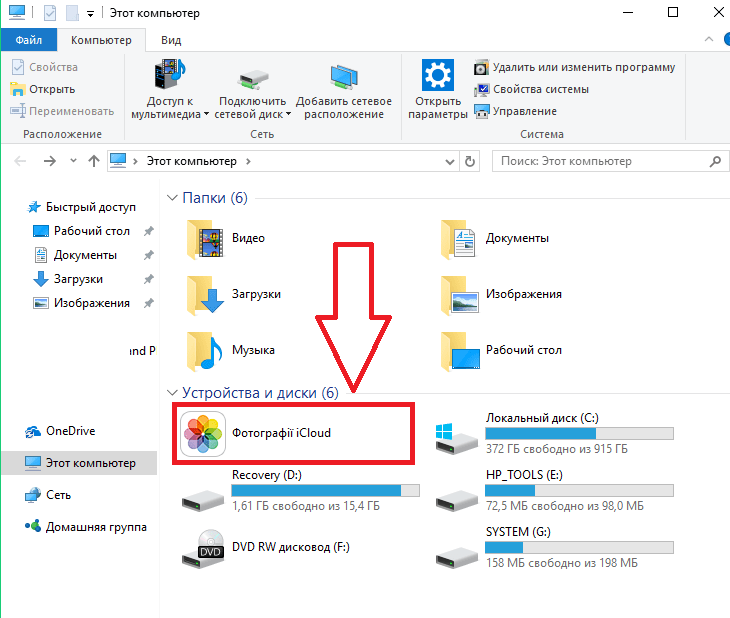Click the HP_TOOLS (E:) usage bar

click(x=579, y=490)
